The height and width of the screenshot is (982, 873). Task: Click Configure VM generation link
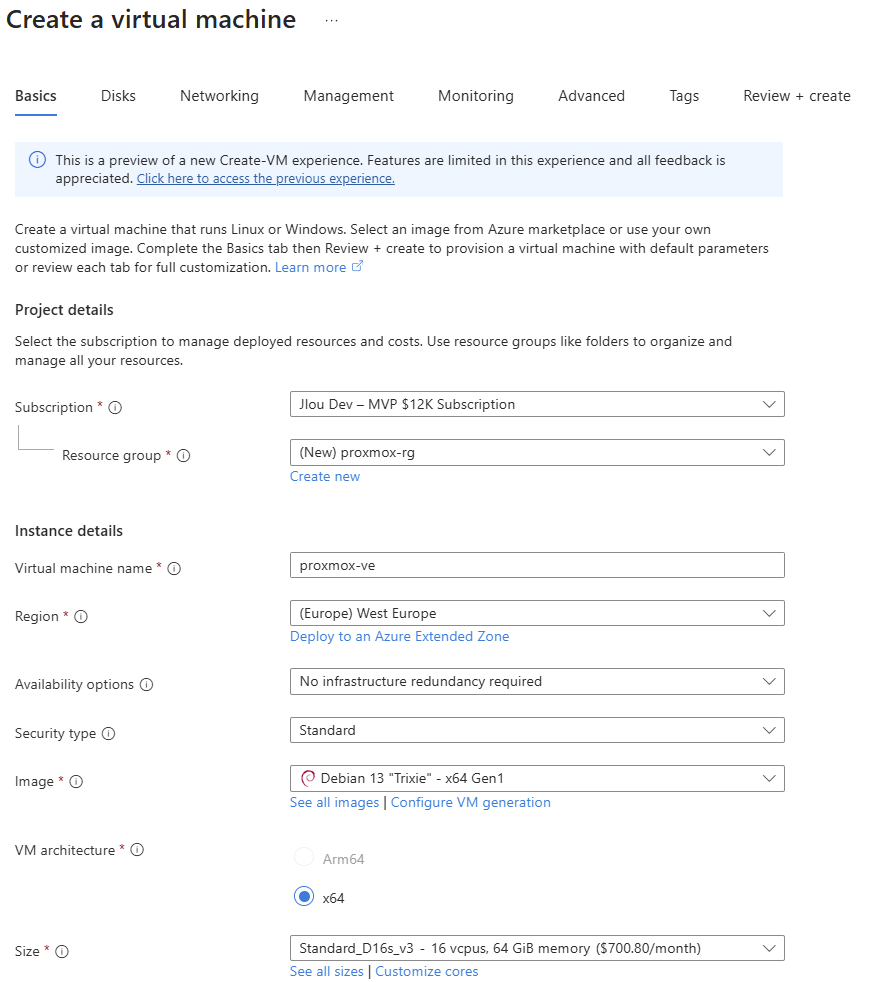click(x=471, y=802)
